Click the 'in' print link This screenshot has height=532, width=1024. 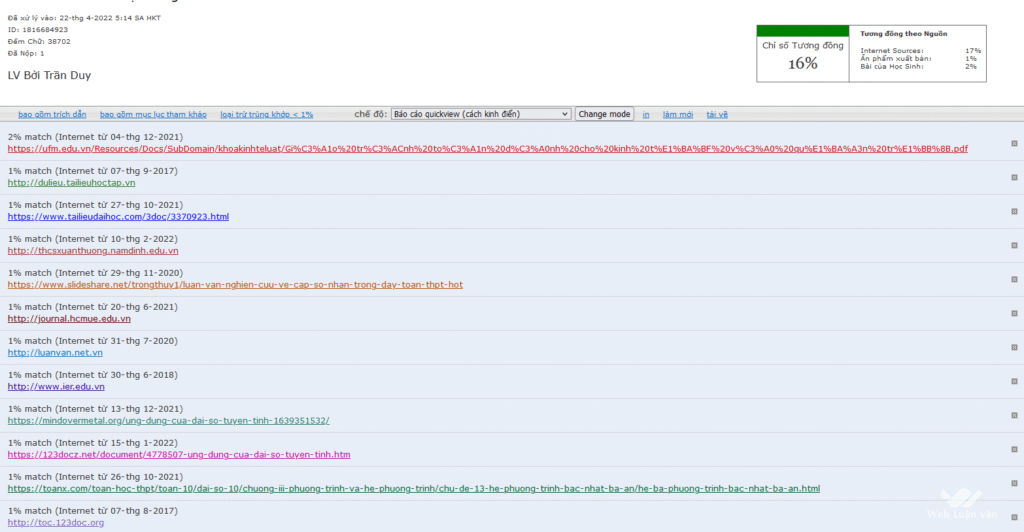click(646, 115)
